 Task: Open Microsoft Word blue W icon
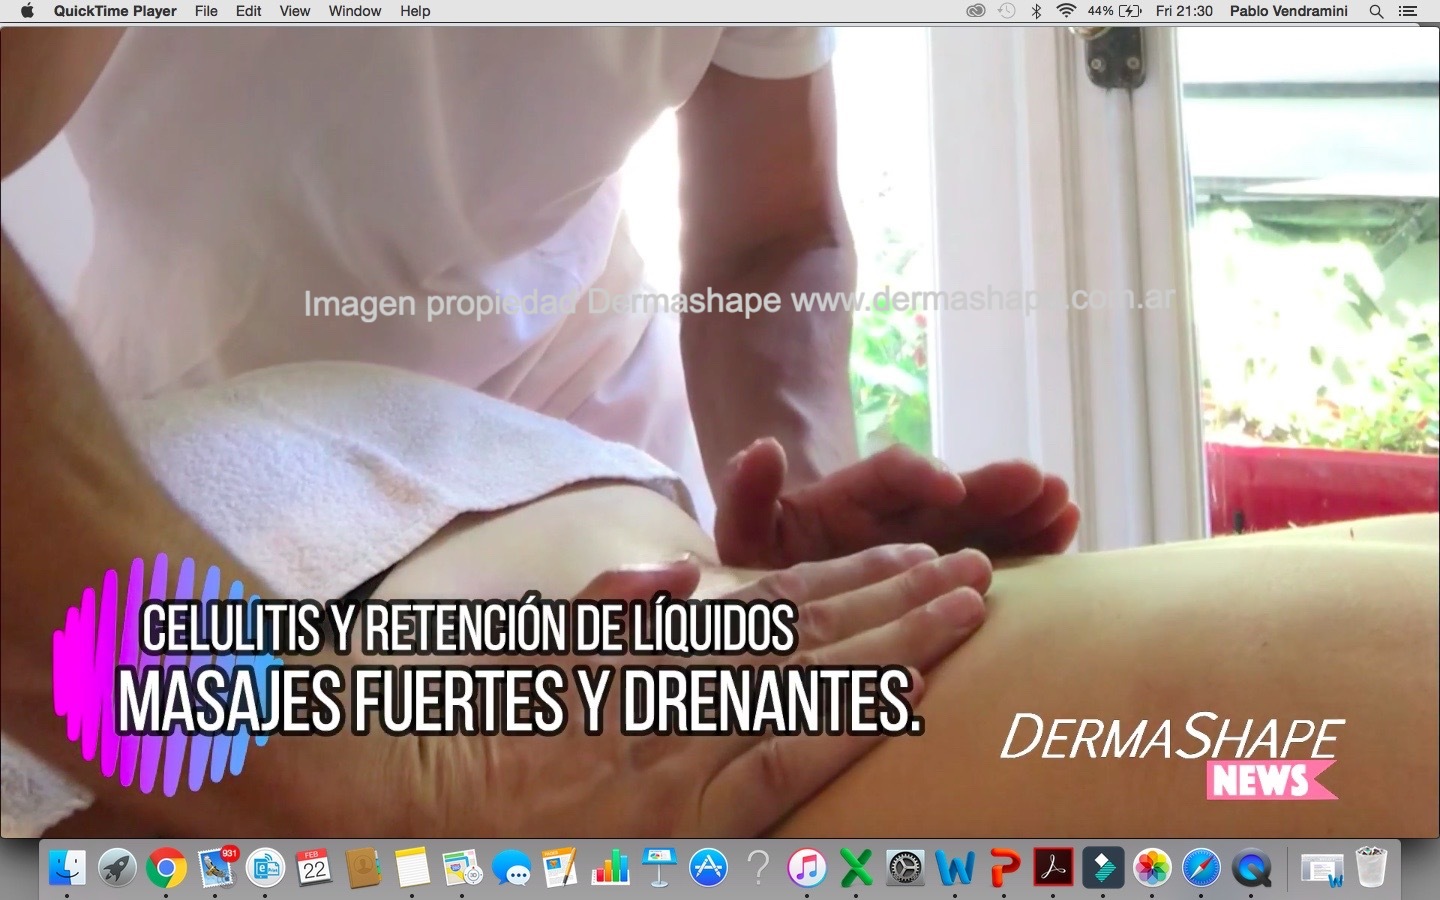point(954,868)
